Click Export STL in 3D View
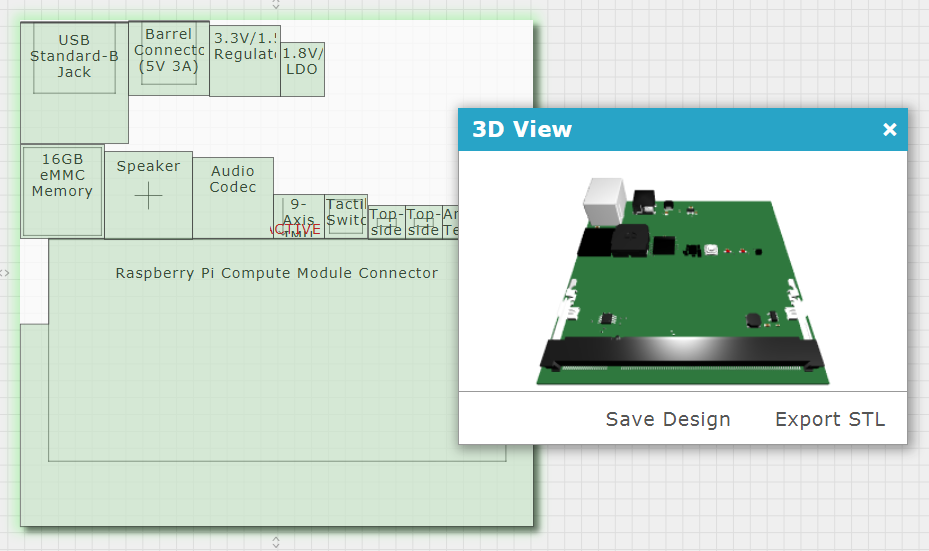Viewport: 929px width, 551px height. point(830,419)
